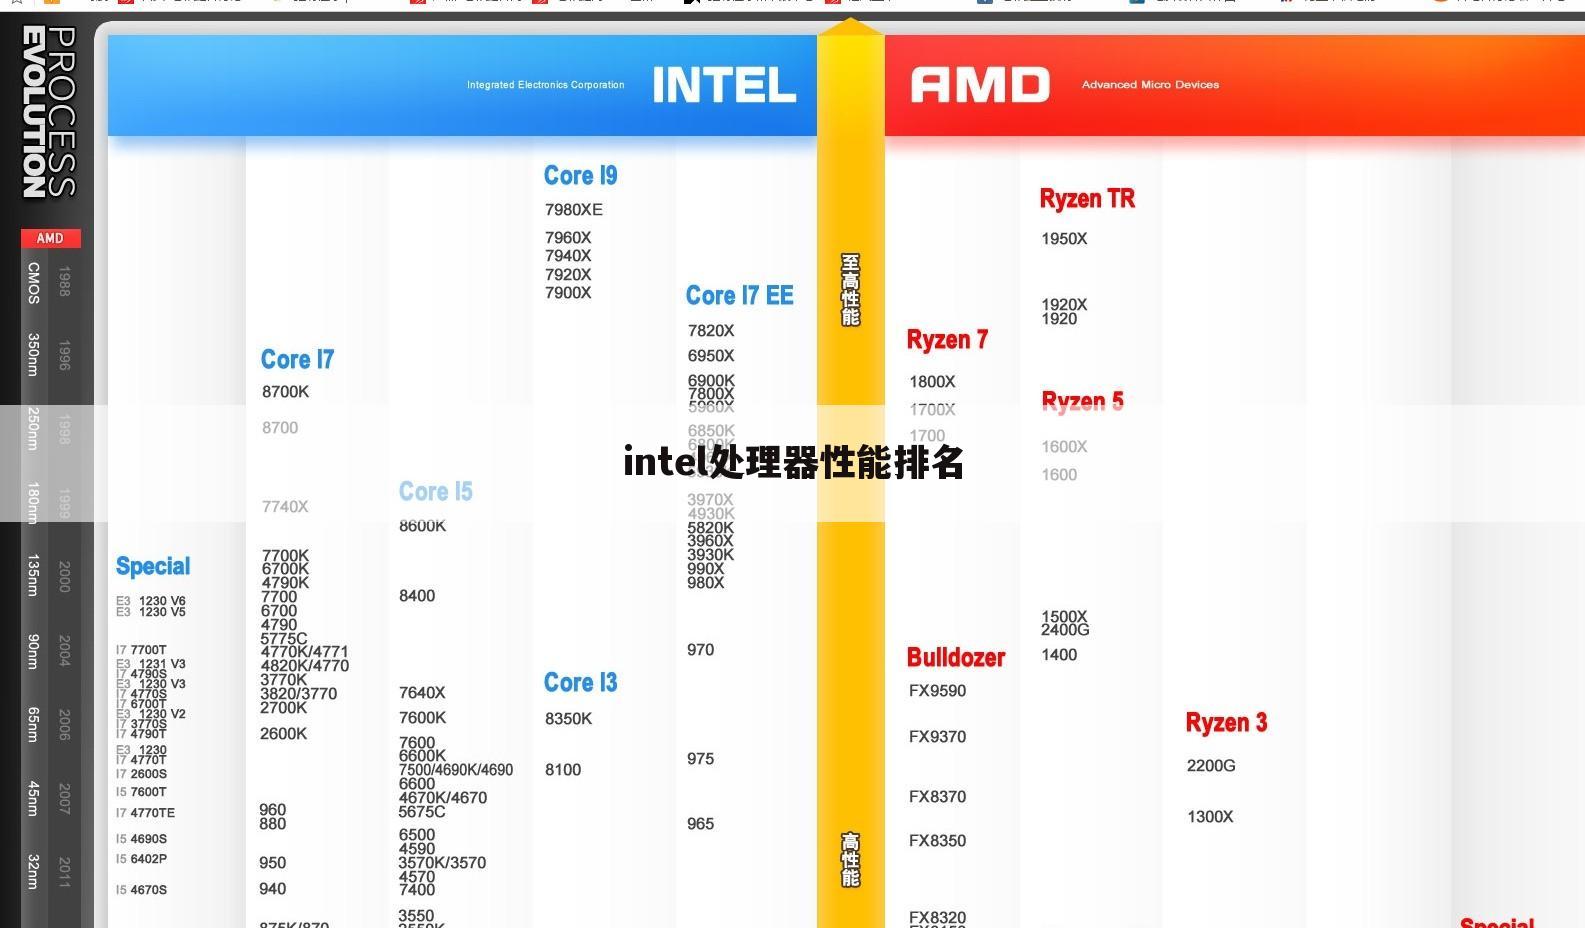Click the 'Ryzen 7' column heading
The height and width of the screenshot is (928, 1585).
pos(947,340)
